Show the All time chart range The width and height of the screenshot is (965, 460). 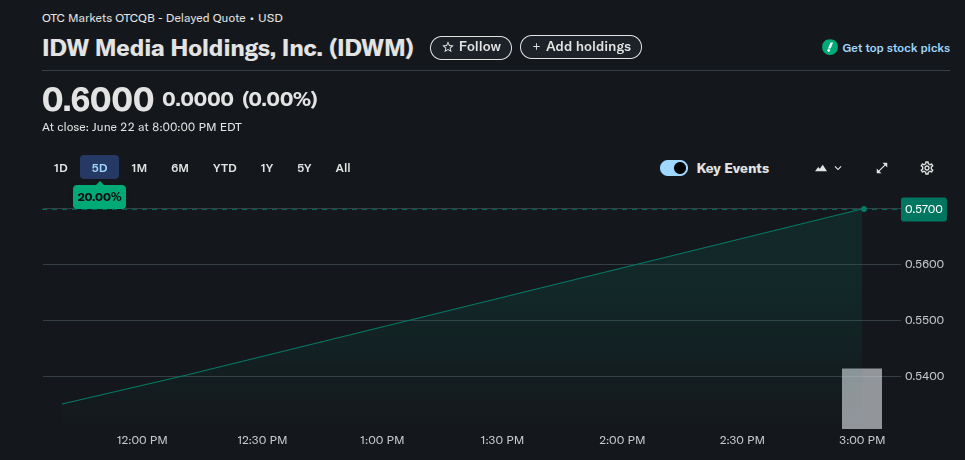pos(343,168)
